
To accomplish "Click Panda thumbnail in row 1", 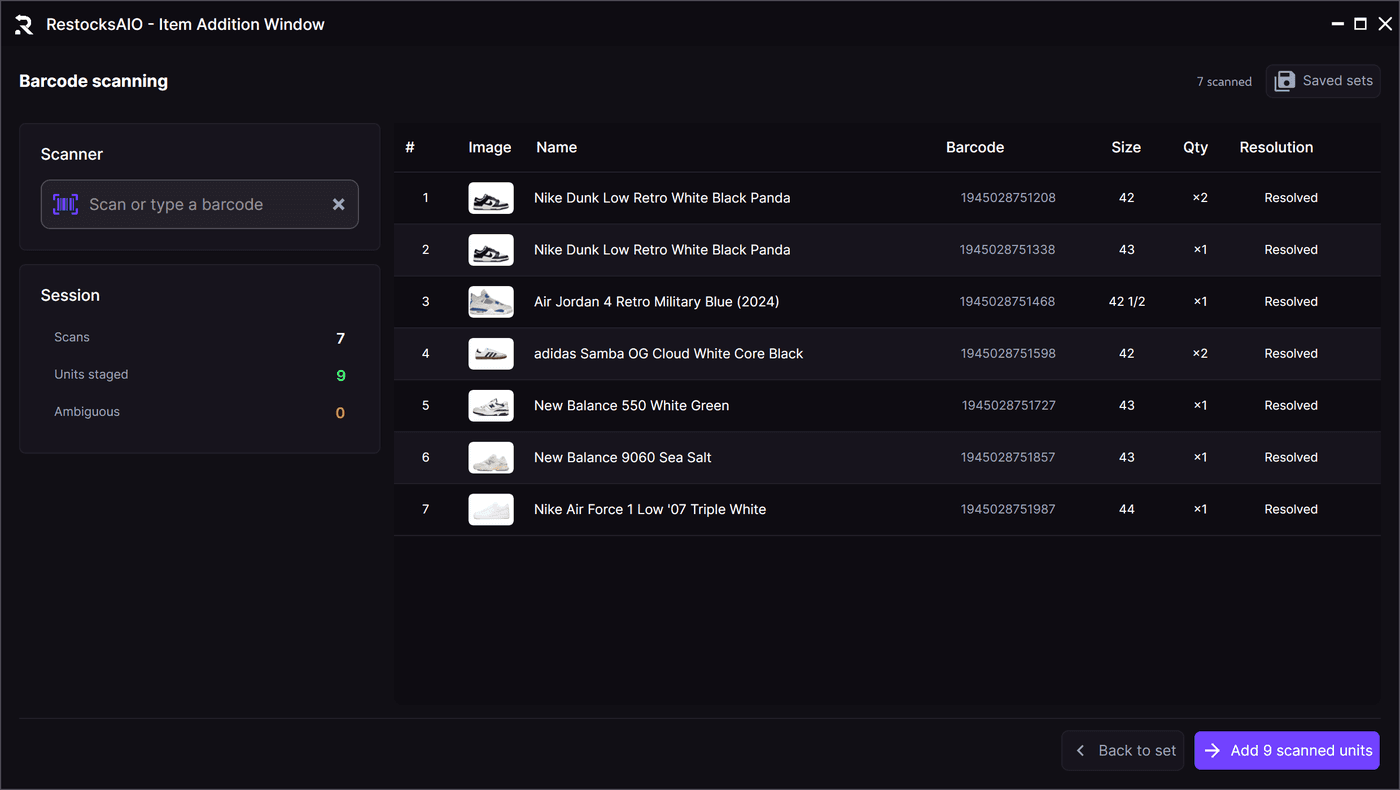I will (491, 198).
